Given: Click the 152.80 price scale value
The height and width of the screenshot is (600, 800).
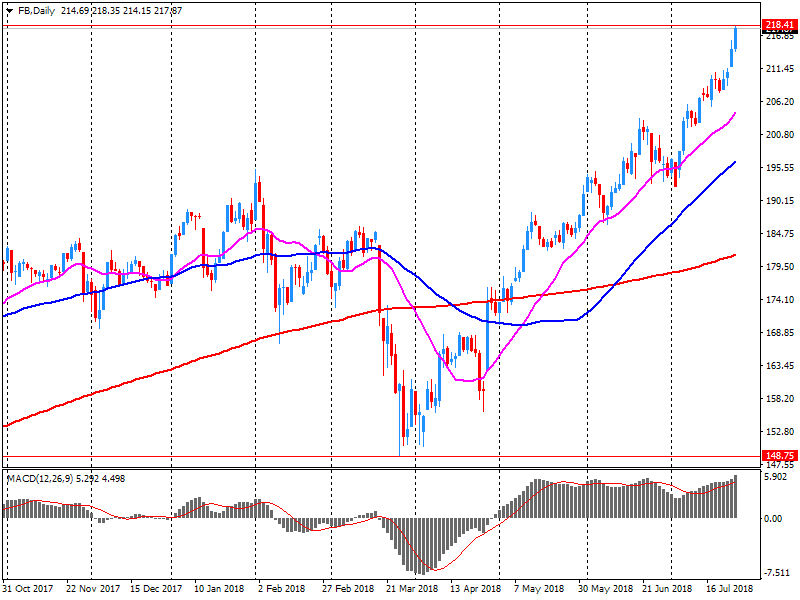Looking at the screenshot, I should point(781,432).
